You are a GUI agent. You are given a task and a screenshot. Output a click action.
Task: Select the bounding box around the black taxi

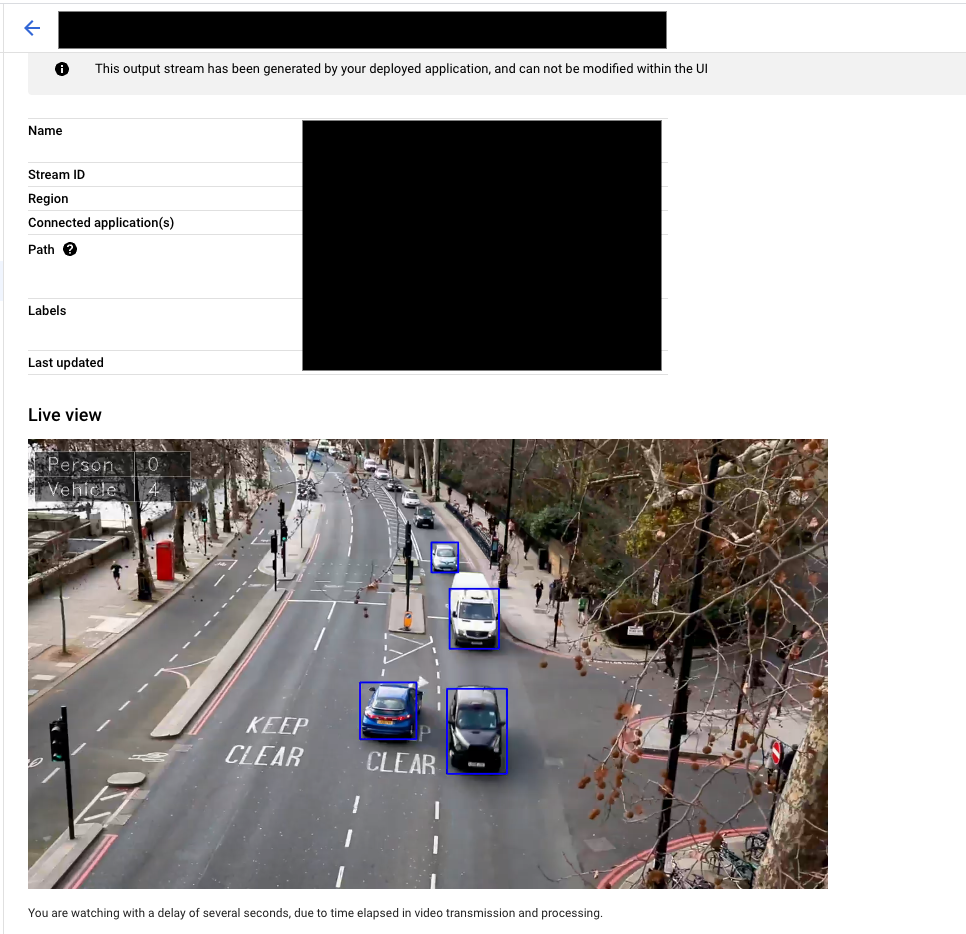[477, 730]
